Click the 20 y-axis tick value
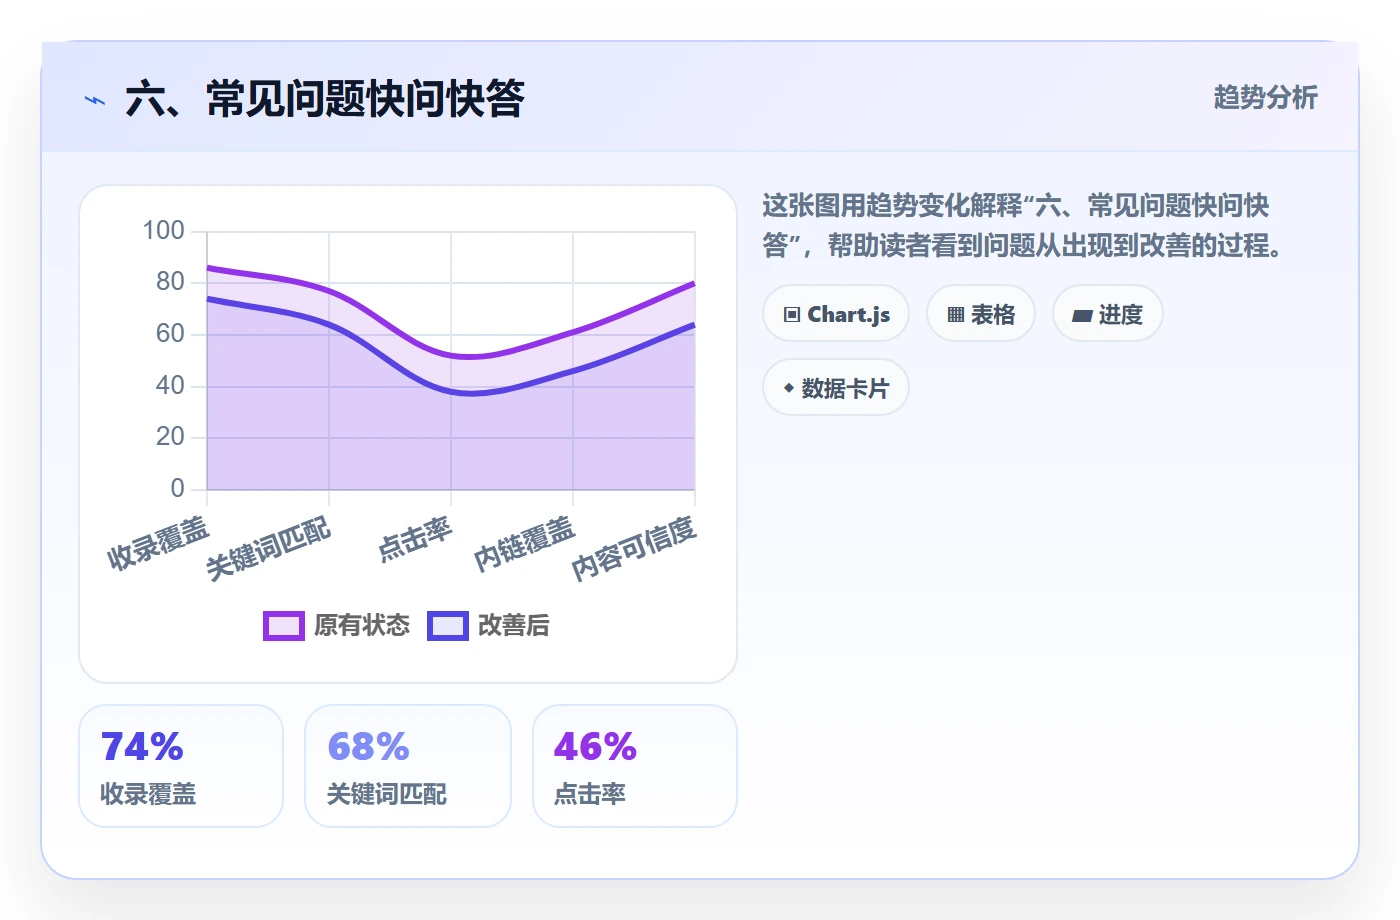 170,437
